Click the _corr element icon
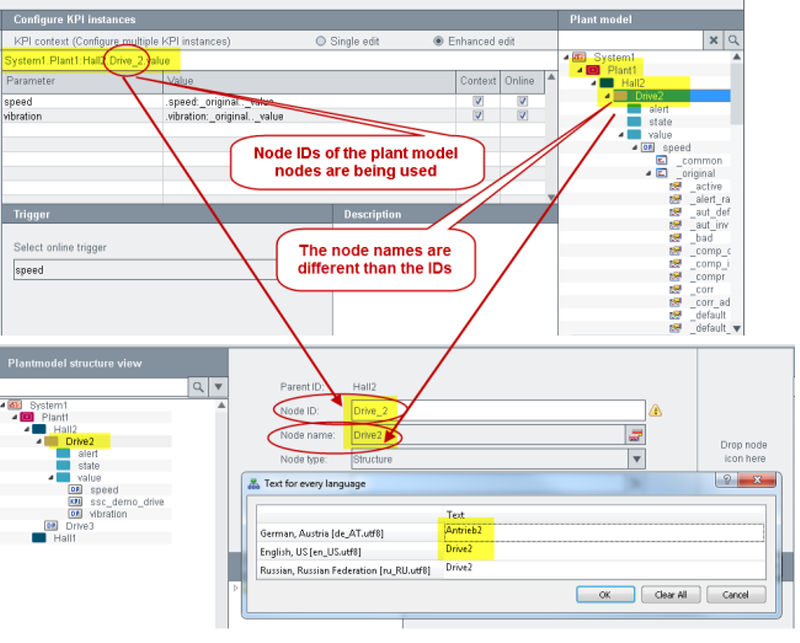 tap(676, 289)
